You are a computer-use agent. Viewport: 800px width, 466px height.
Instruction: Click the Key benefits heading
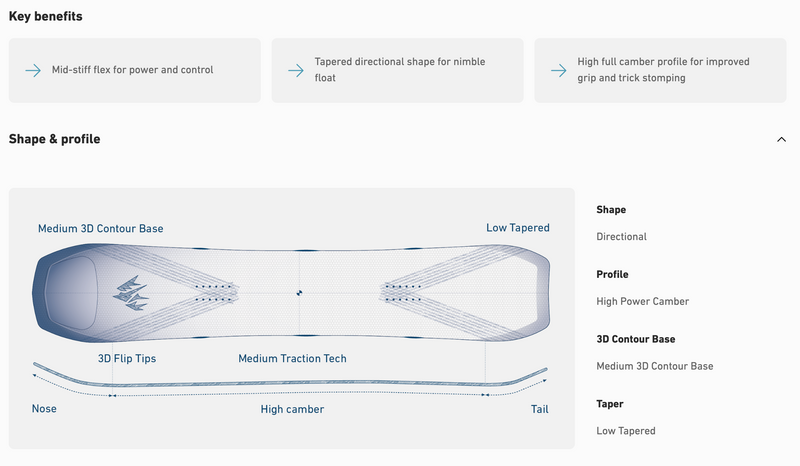(x=45, y=17)
